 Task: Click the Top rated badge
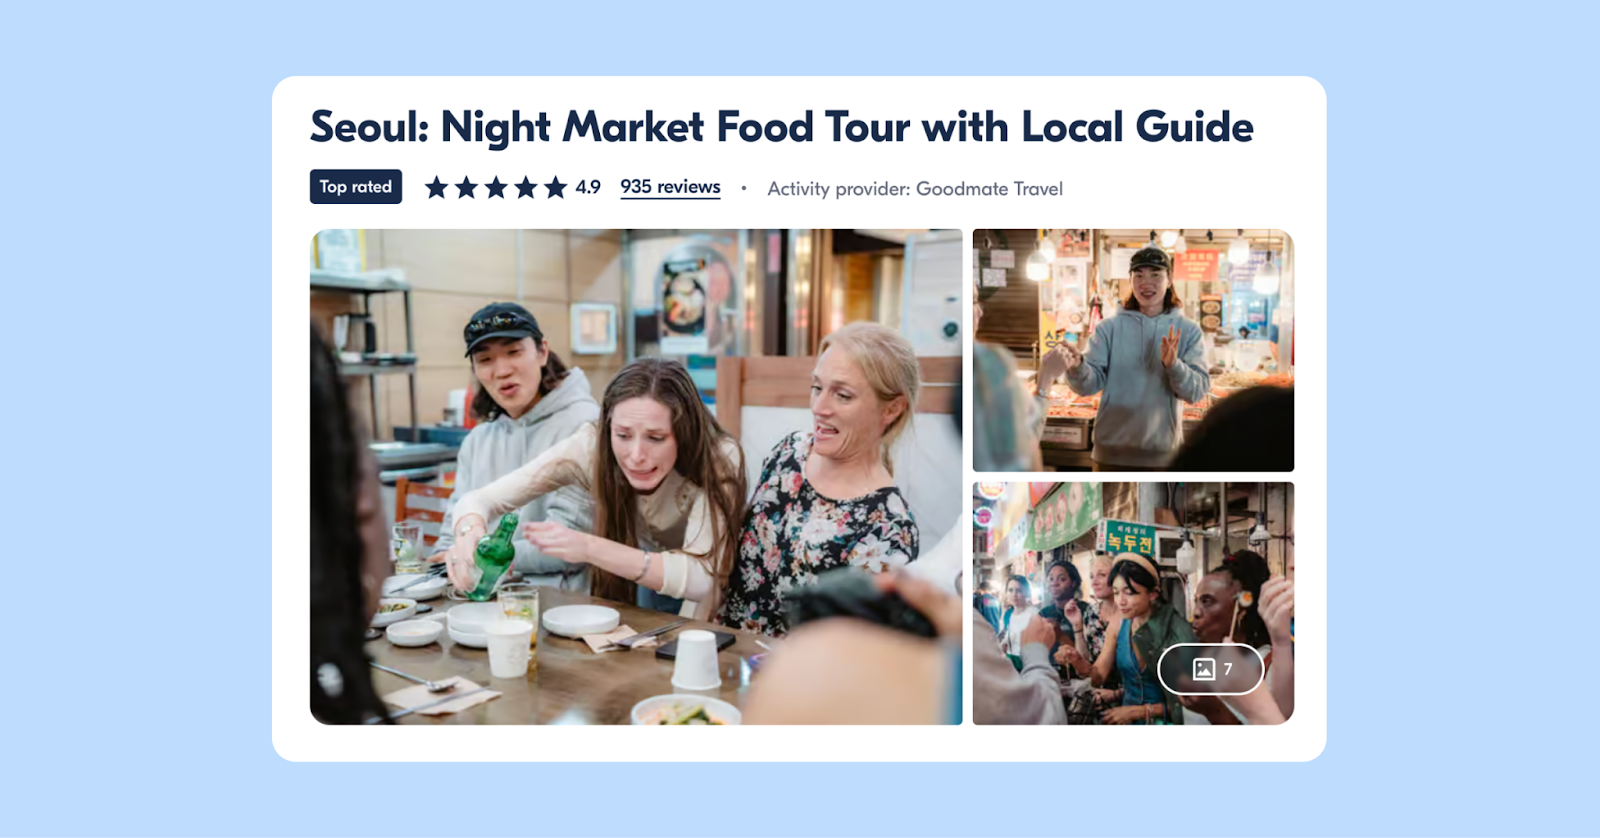(356, 187)
